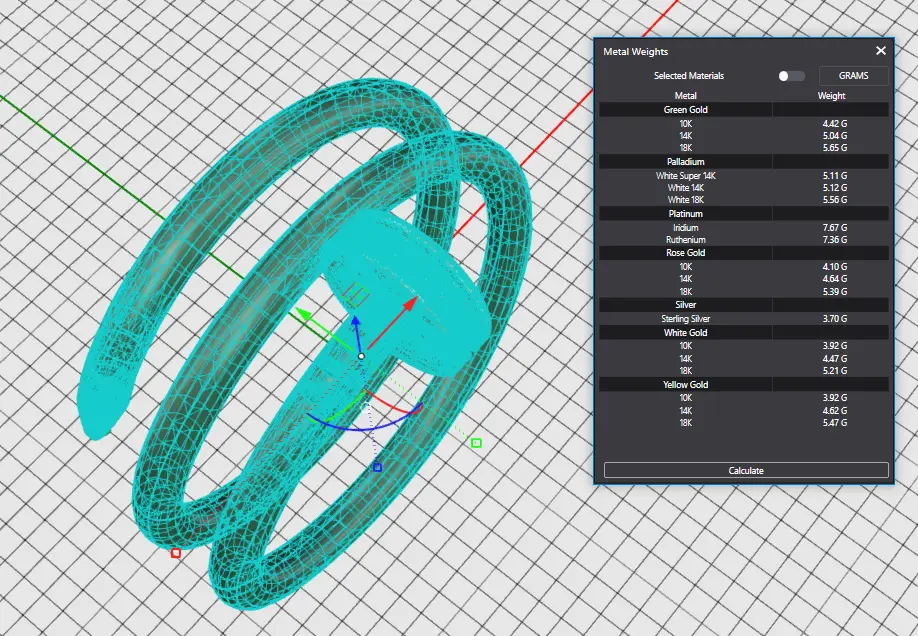Collapse the Platinum category header

coord(685,214)
